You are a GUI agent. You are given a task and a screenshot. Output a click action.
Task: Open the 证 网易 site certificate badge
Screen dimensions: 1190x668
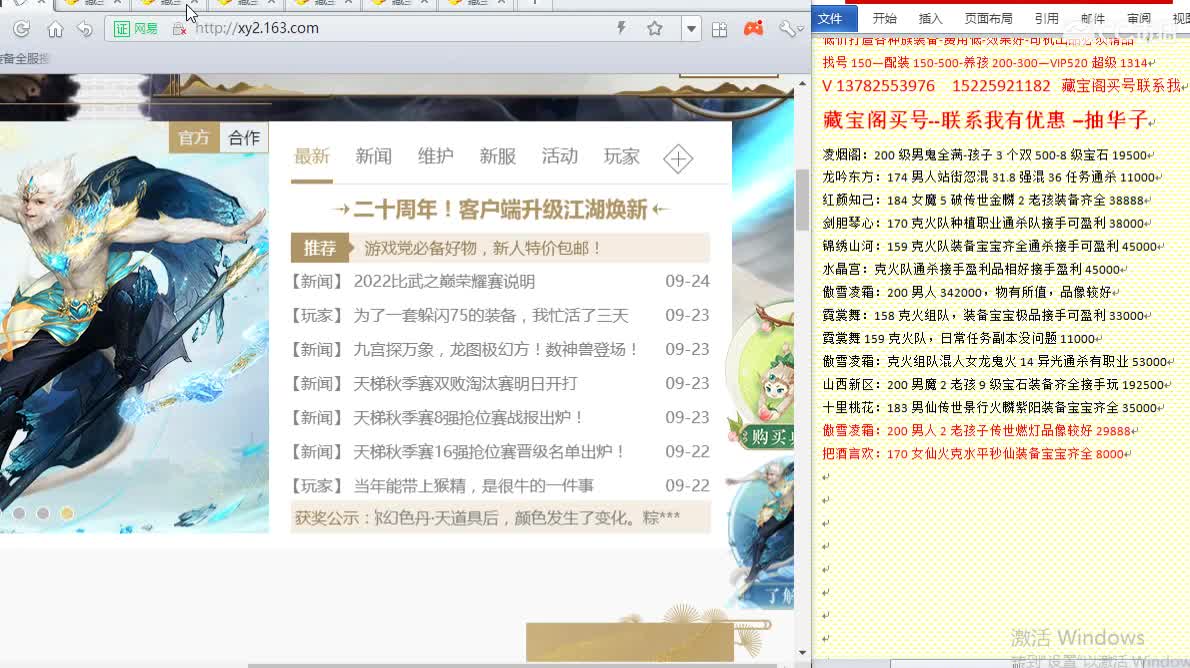(x=136, y=29)
